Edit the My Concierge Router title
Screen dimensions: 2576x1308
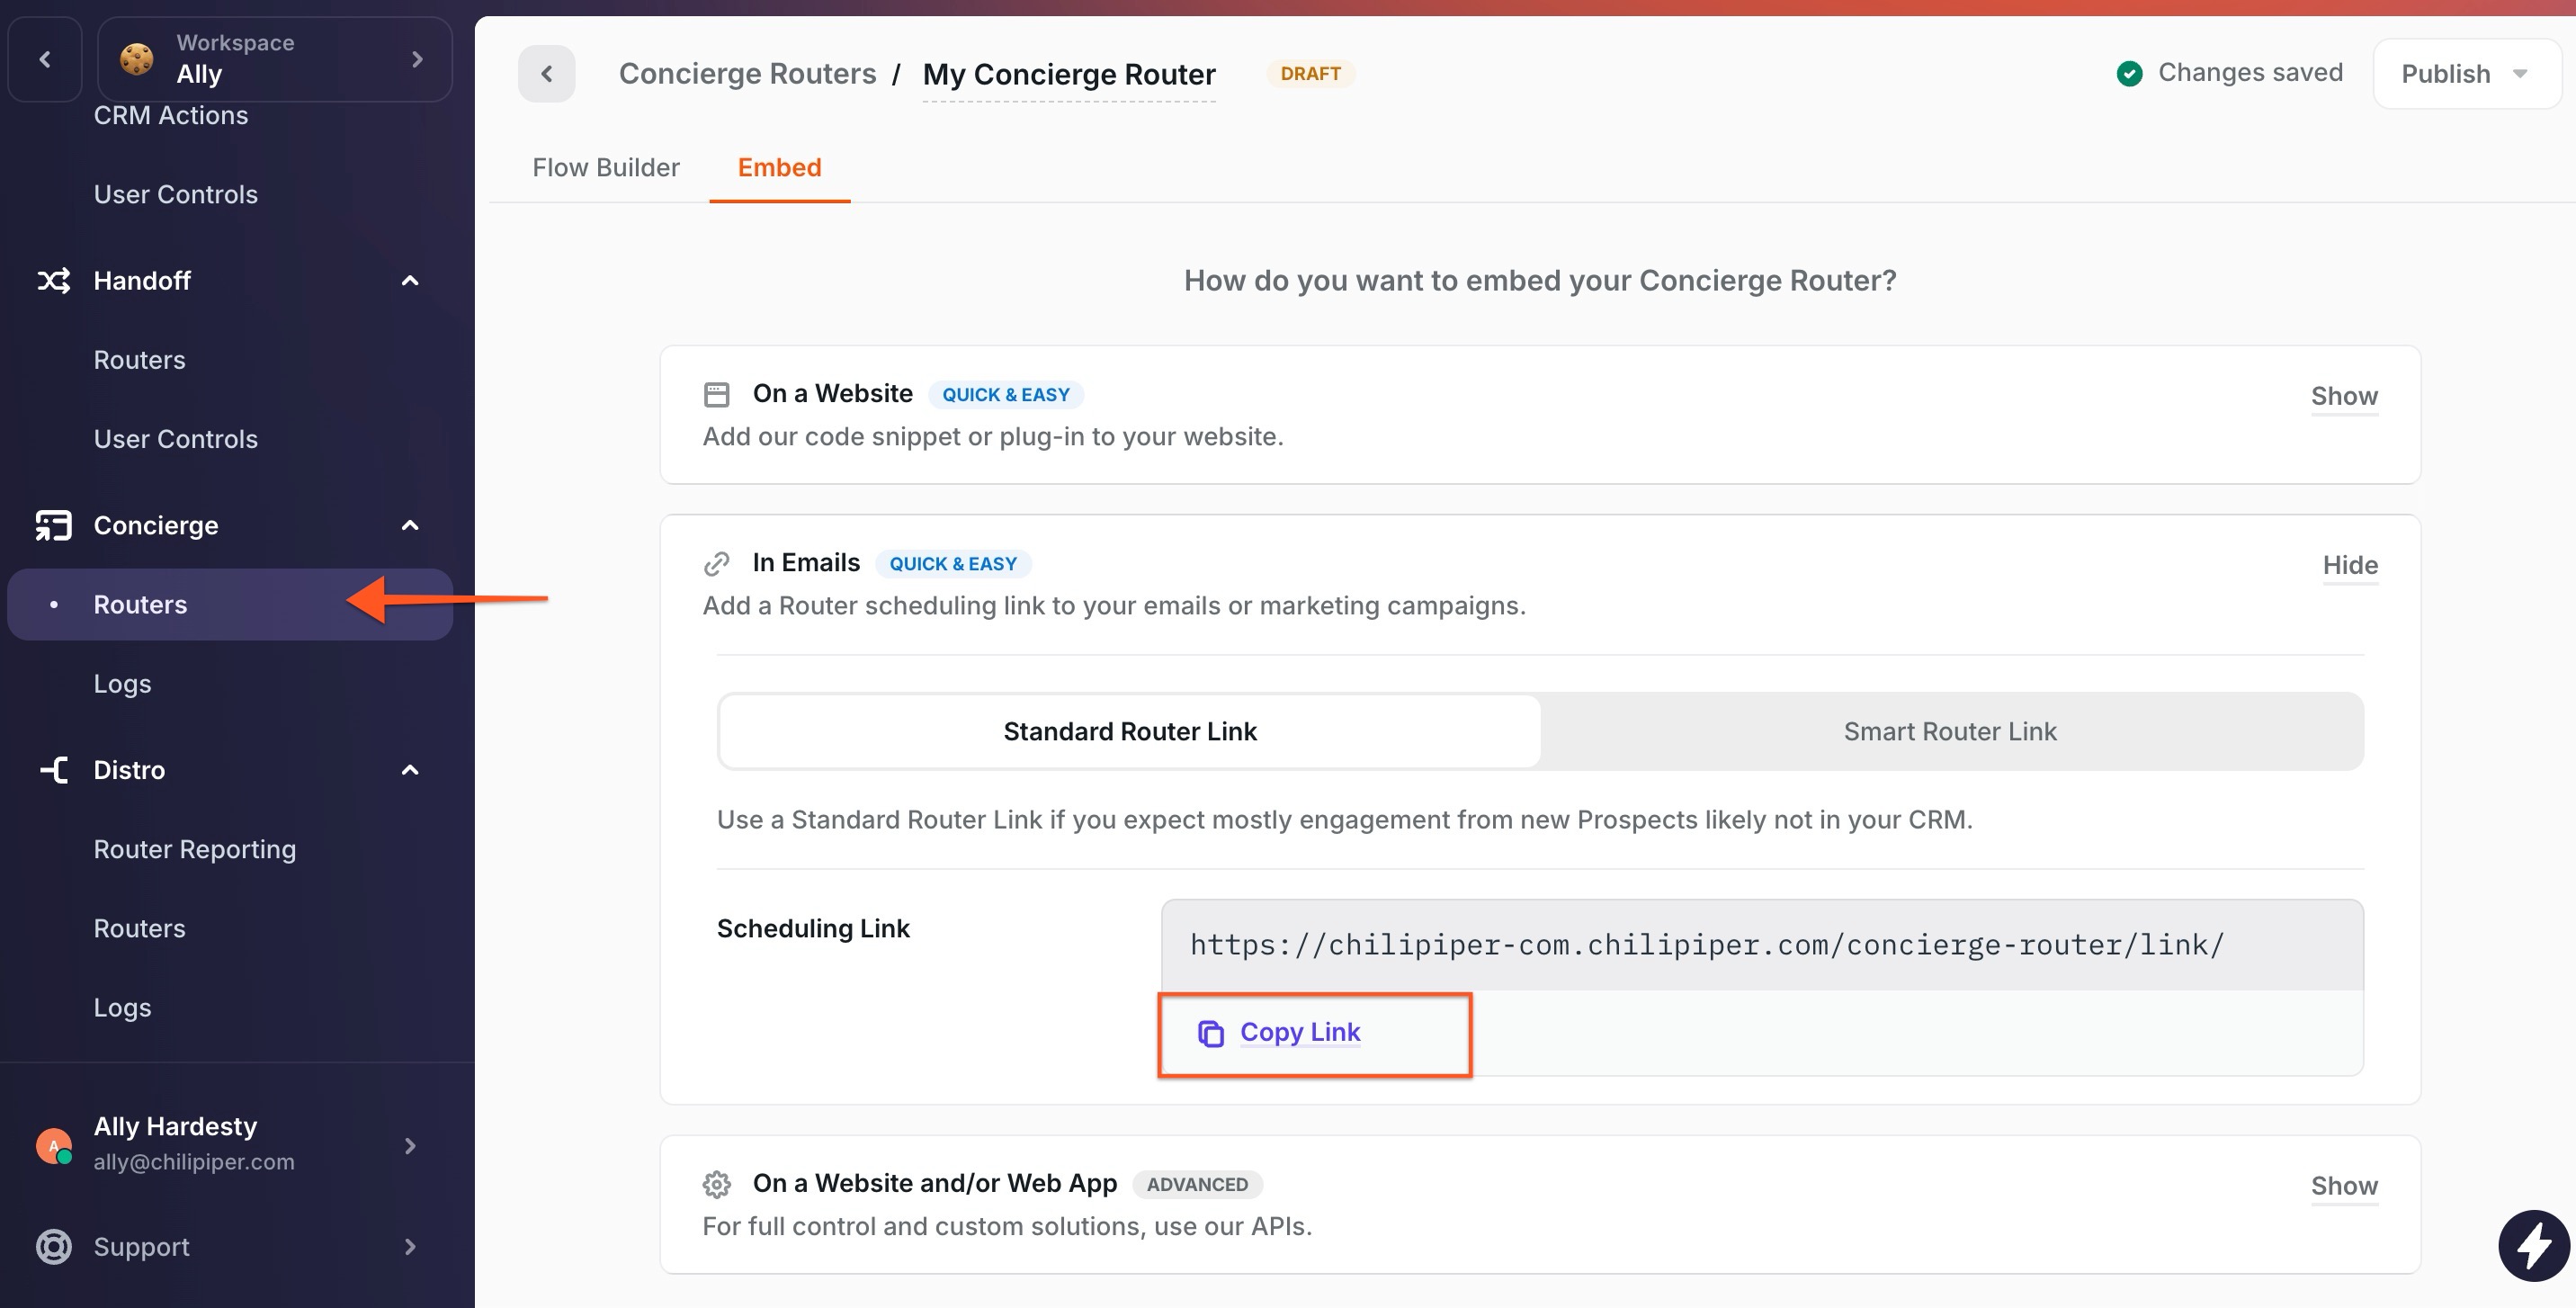tap(1069, 75)
